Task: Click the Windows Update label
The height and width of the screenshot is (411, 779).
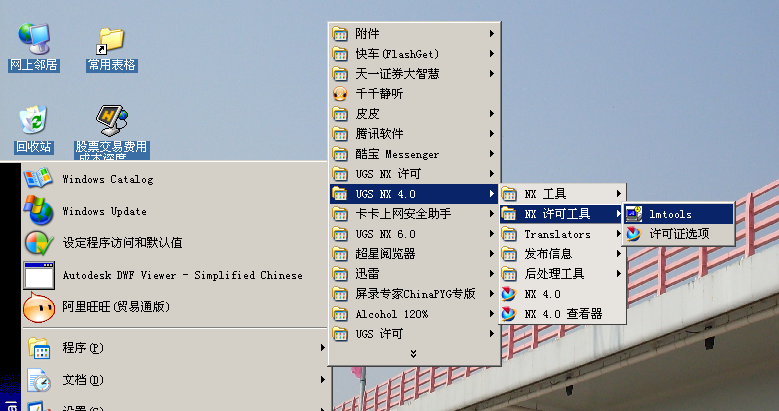Action: (104, 211)
